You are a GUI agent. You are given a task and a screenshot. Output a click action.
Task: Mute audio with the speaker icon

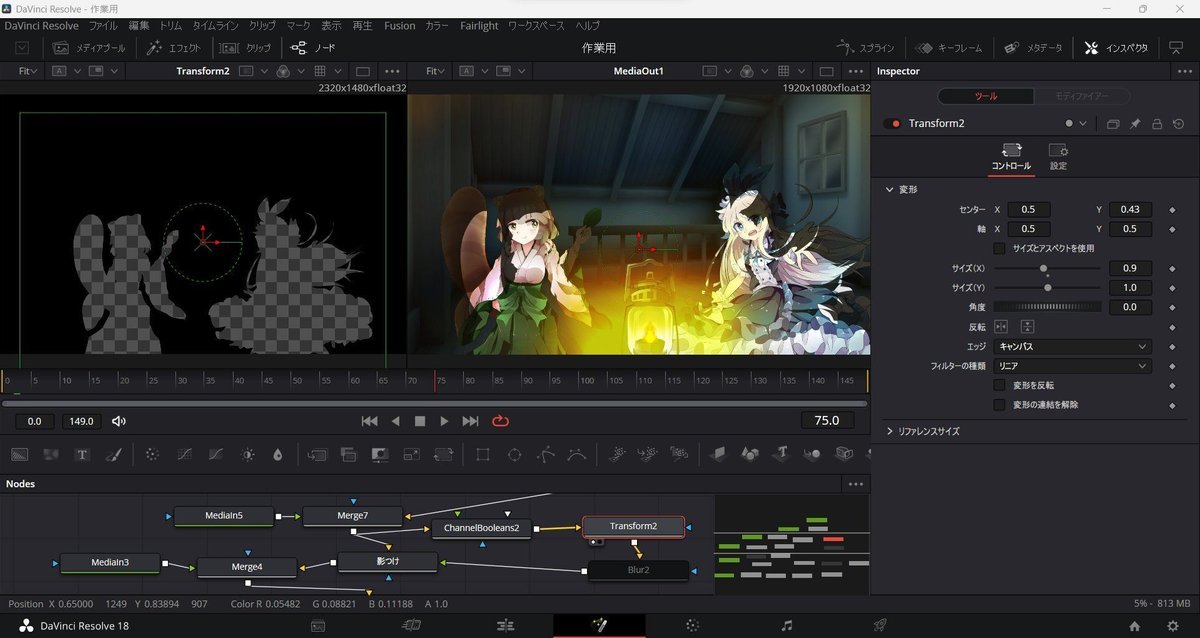(x=119, y=421)
